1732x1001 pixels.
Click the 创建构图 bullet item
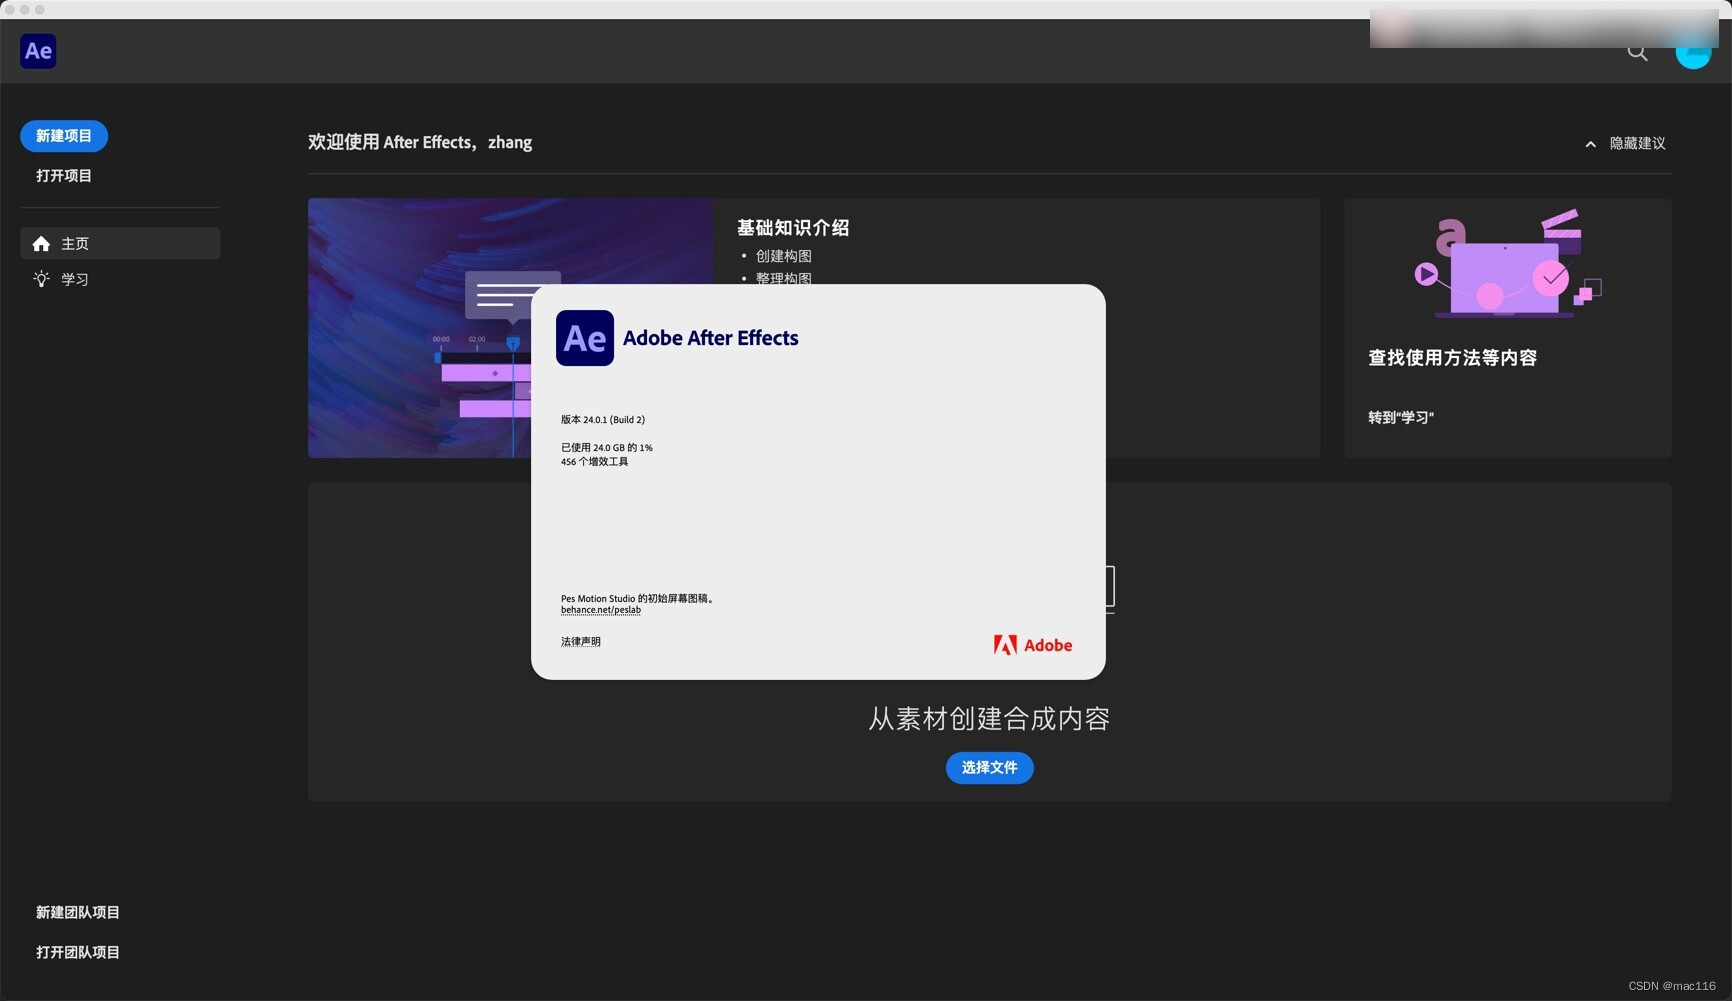tap(783, 256)
